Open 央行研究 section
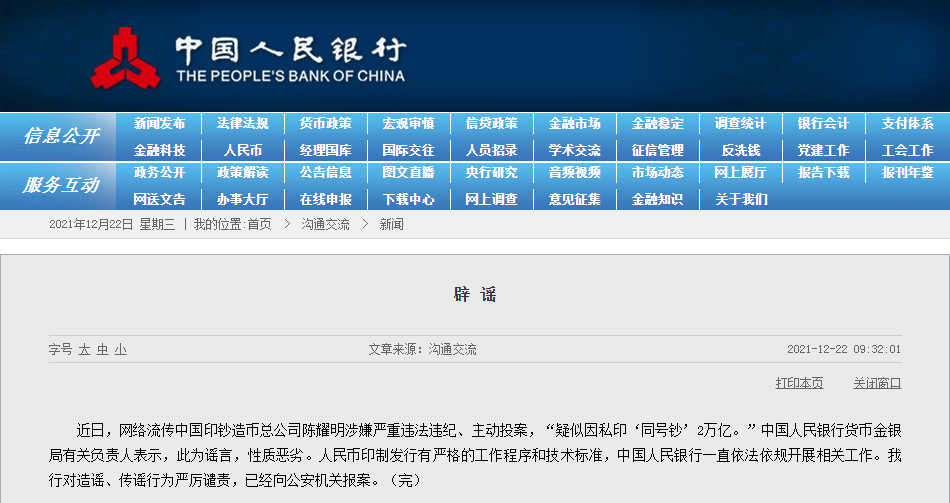Image resolution: width=950 pixels, height=503 pixels. tap(491, 173)
